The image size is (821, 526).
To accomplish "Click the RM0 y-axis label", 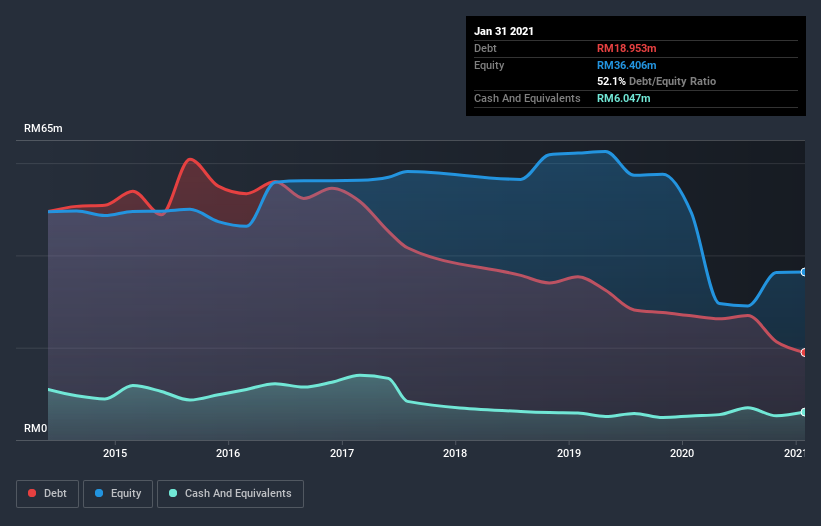I will coord(36,428).
